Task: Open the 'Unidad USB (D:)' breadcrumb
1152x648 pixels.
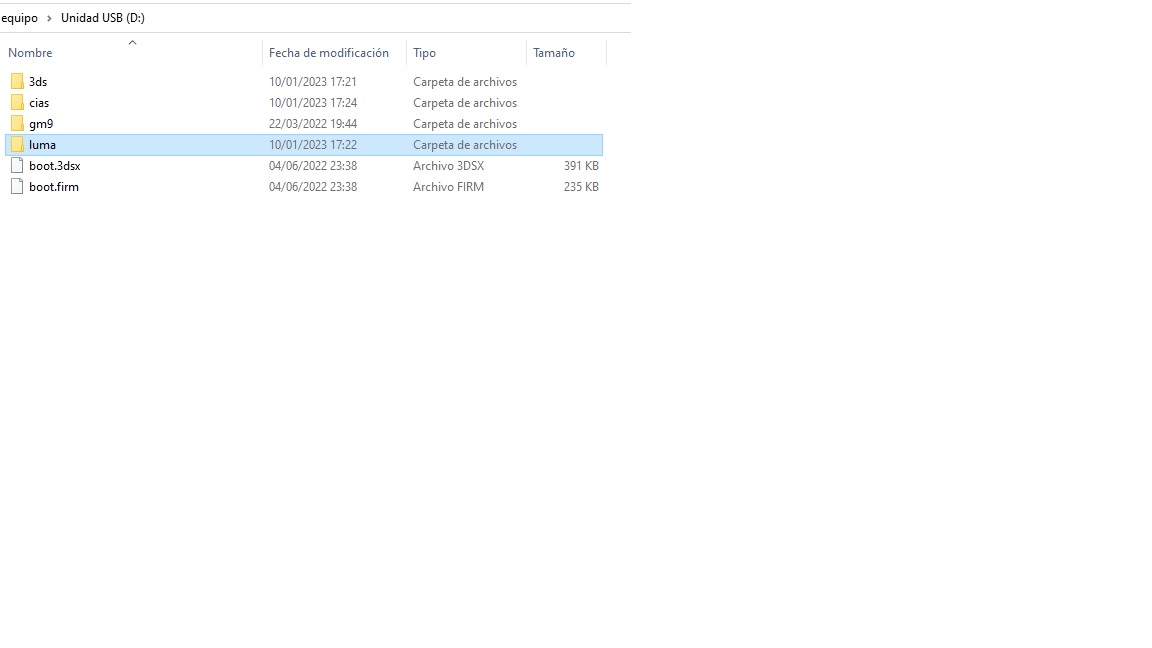Action: point(103,18)
